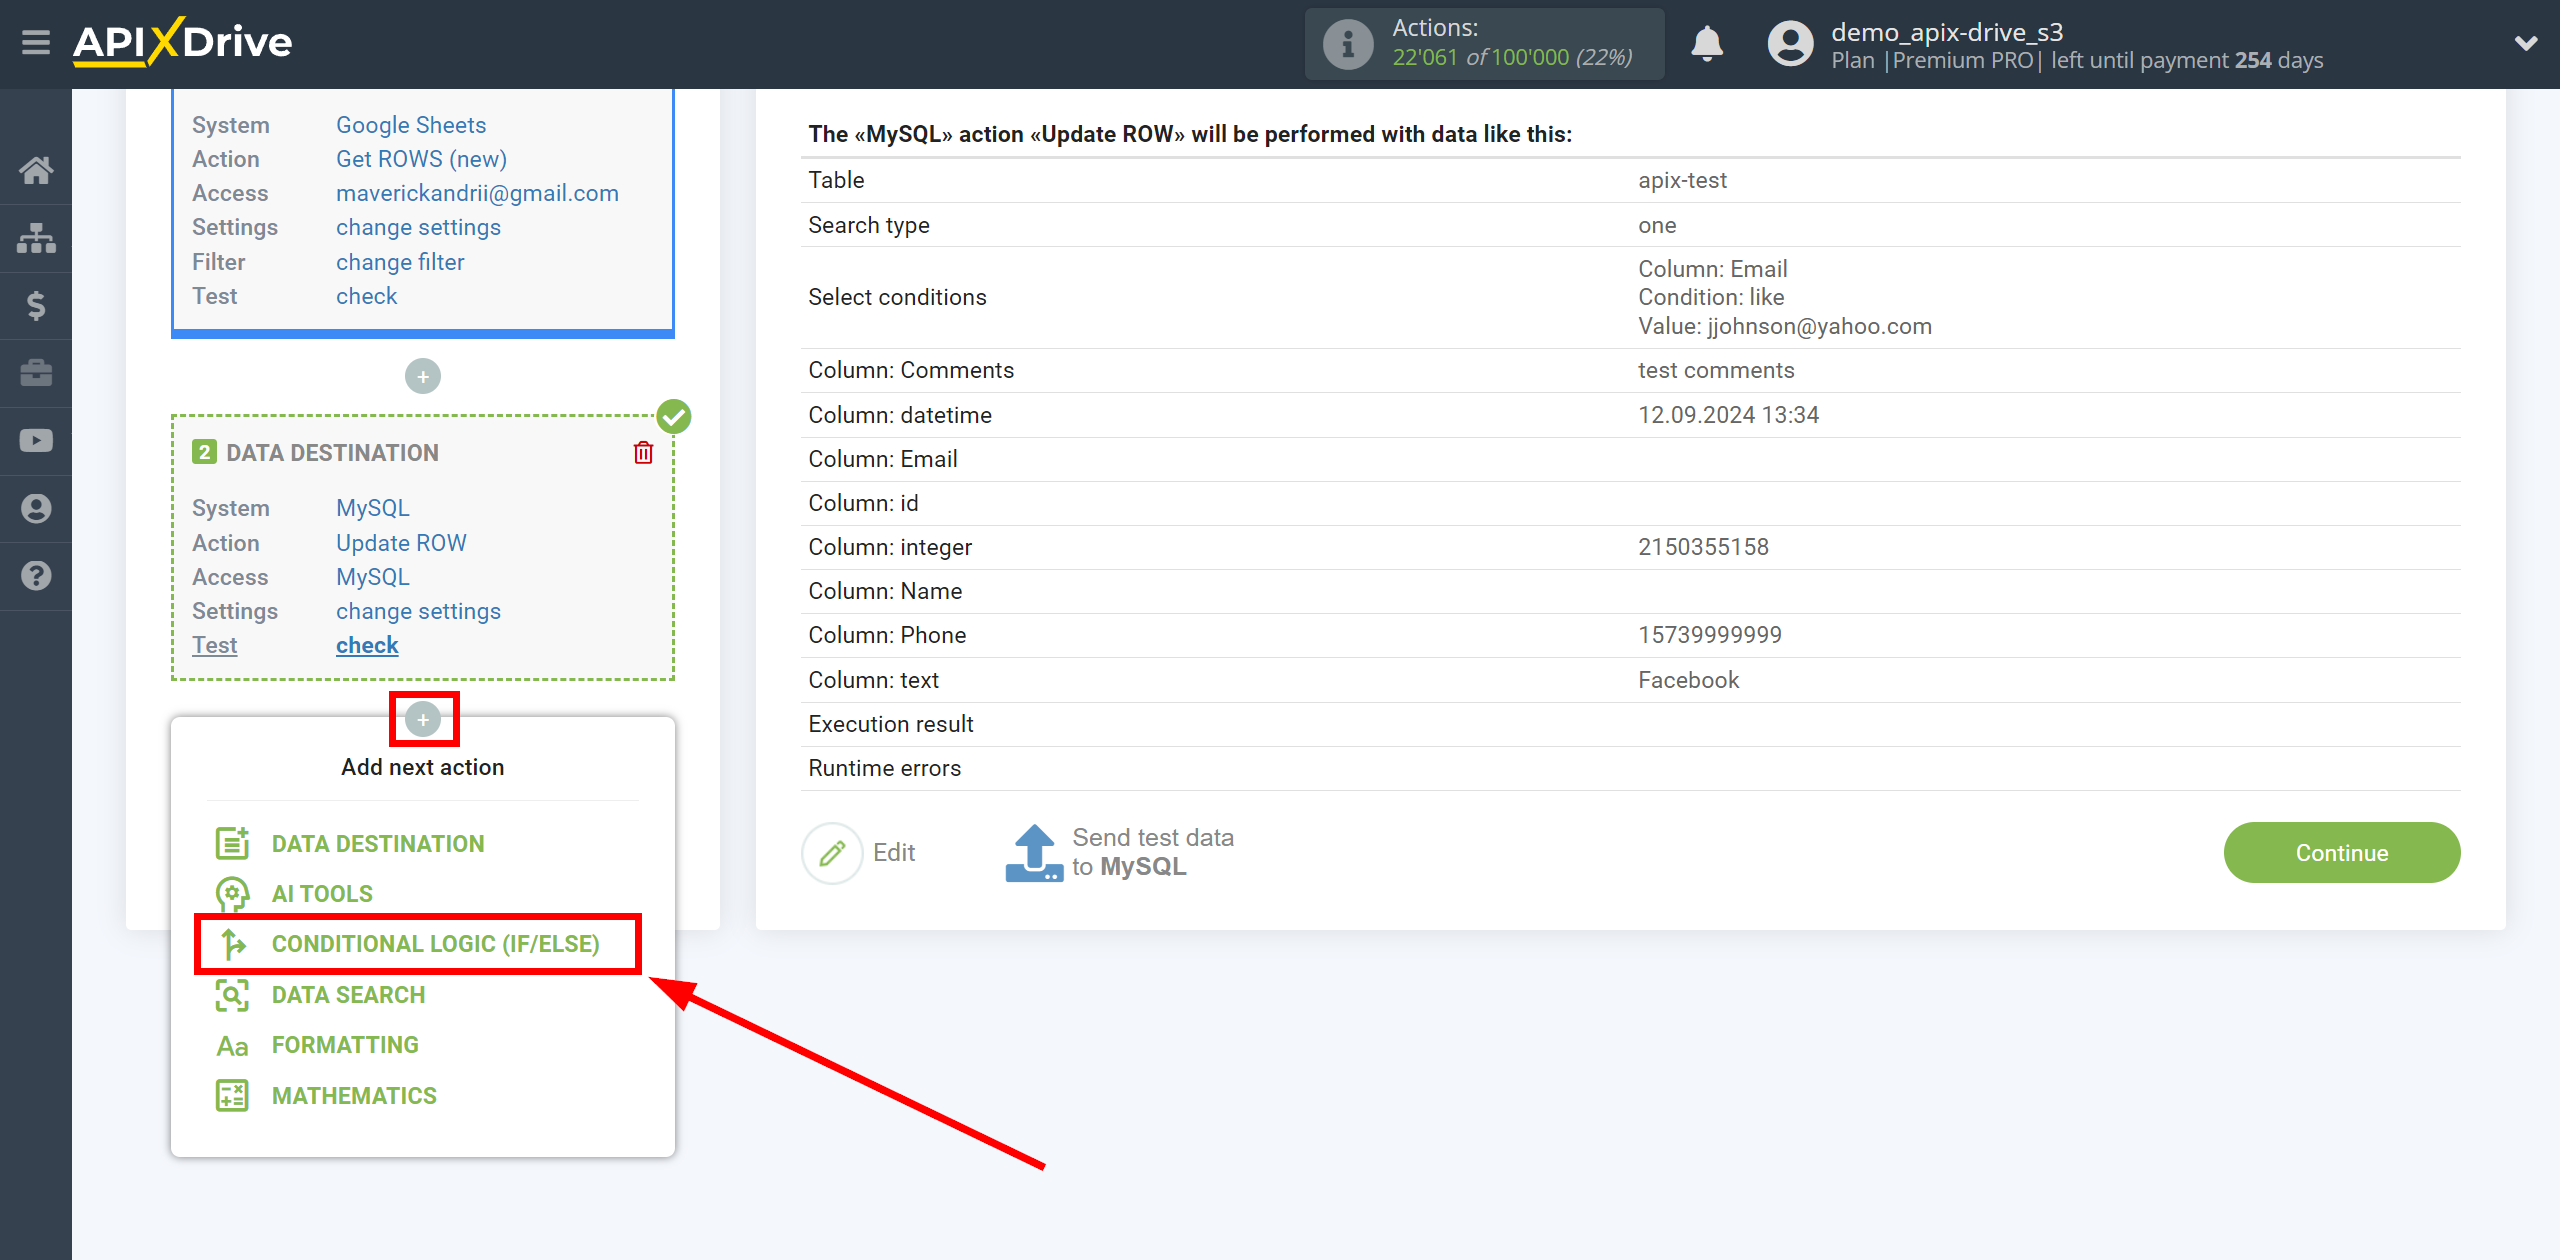2560x1260 pixels.
Task: Click change settings in Google Sheets block
Action: point(418,227)
